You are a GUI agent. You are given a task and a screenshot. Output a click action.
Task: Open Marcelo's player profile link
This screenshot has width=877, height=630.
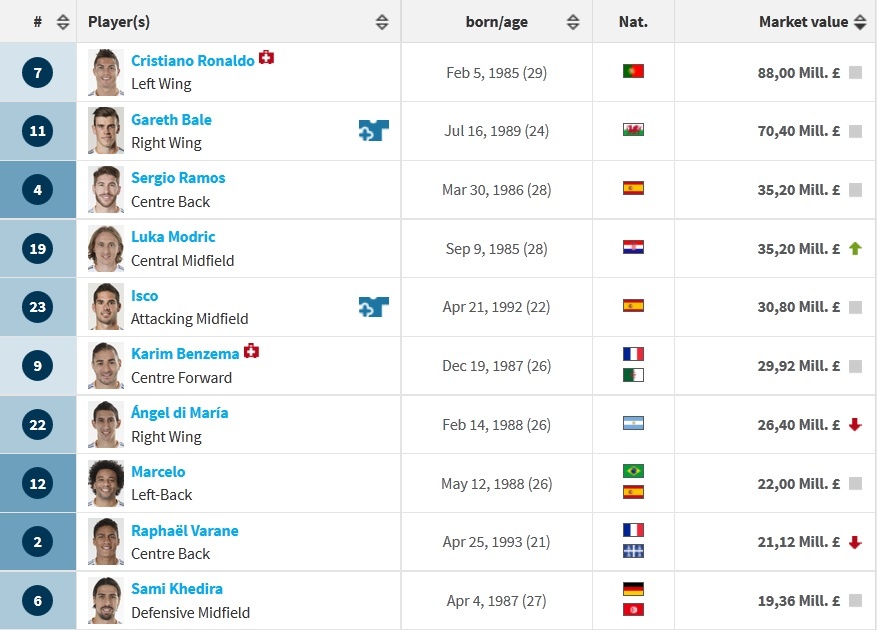(158, 471)
